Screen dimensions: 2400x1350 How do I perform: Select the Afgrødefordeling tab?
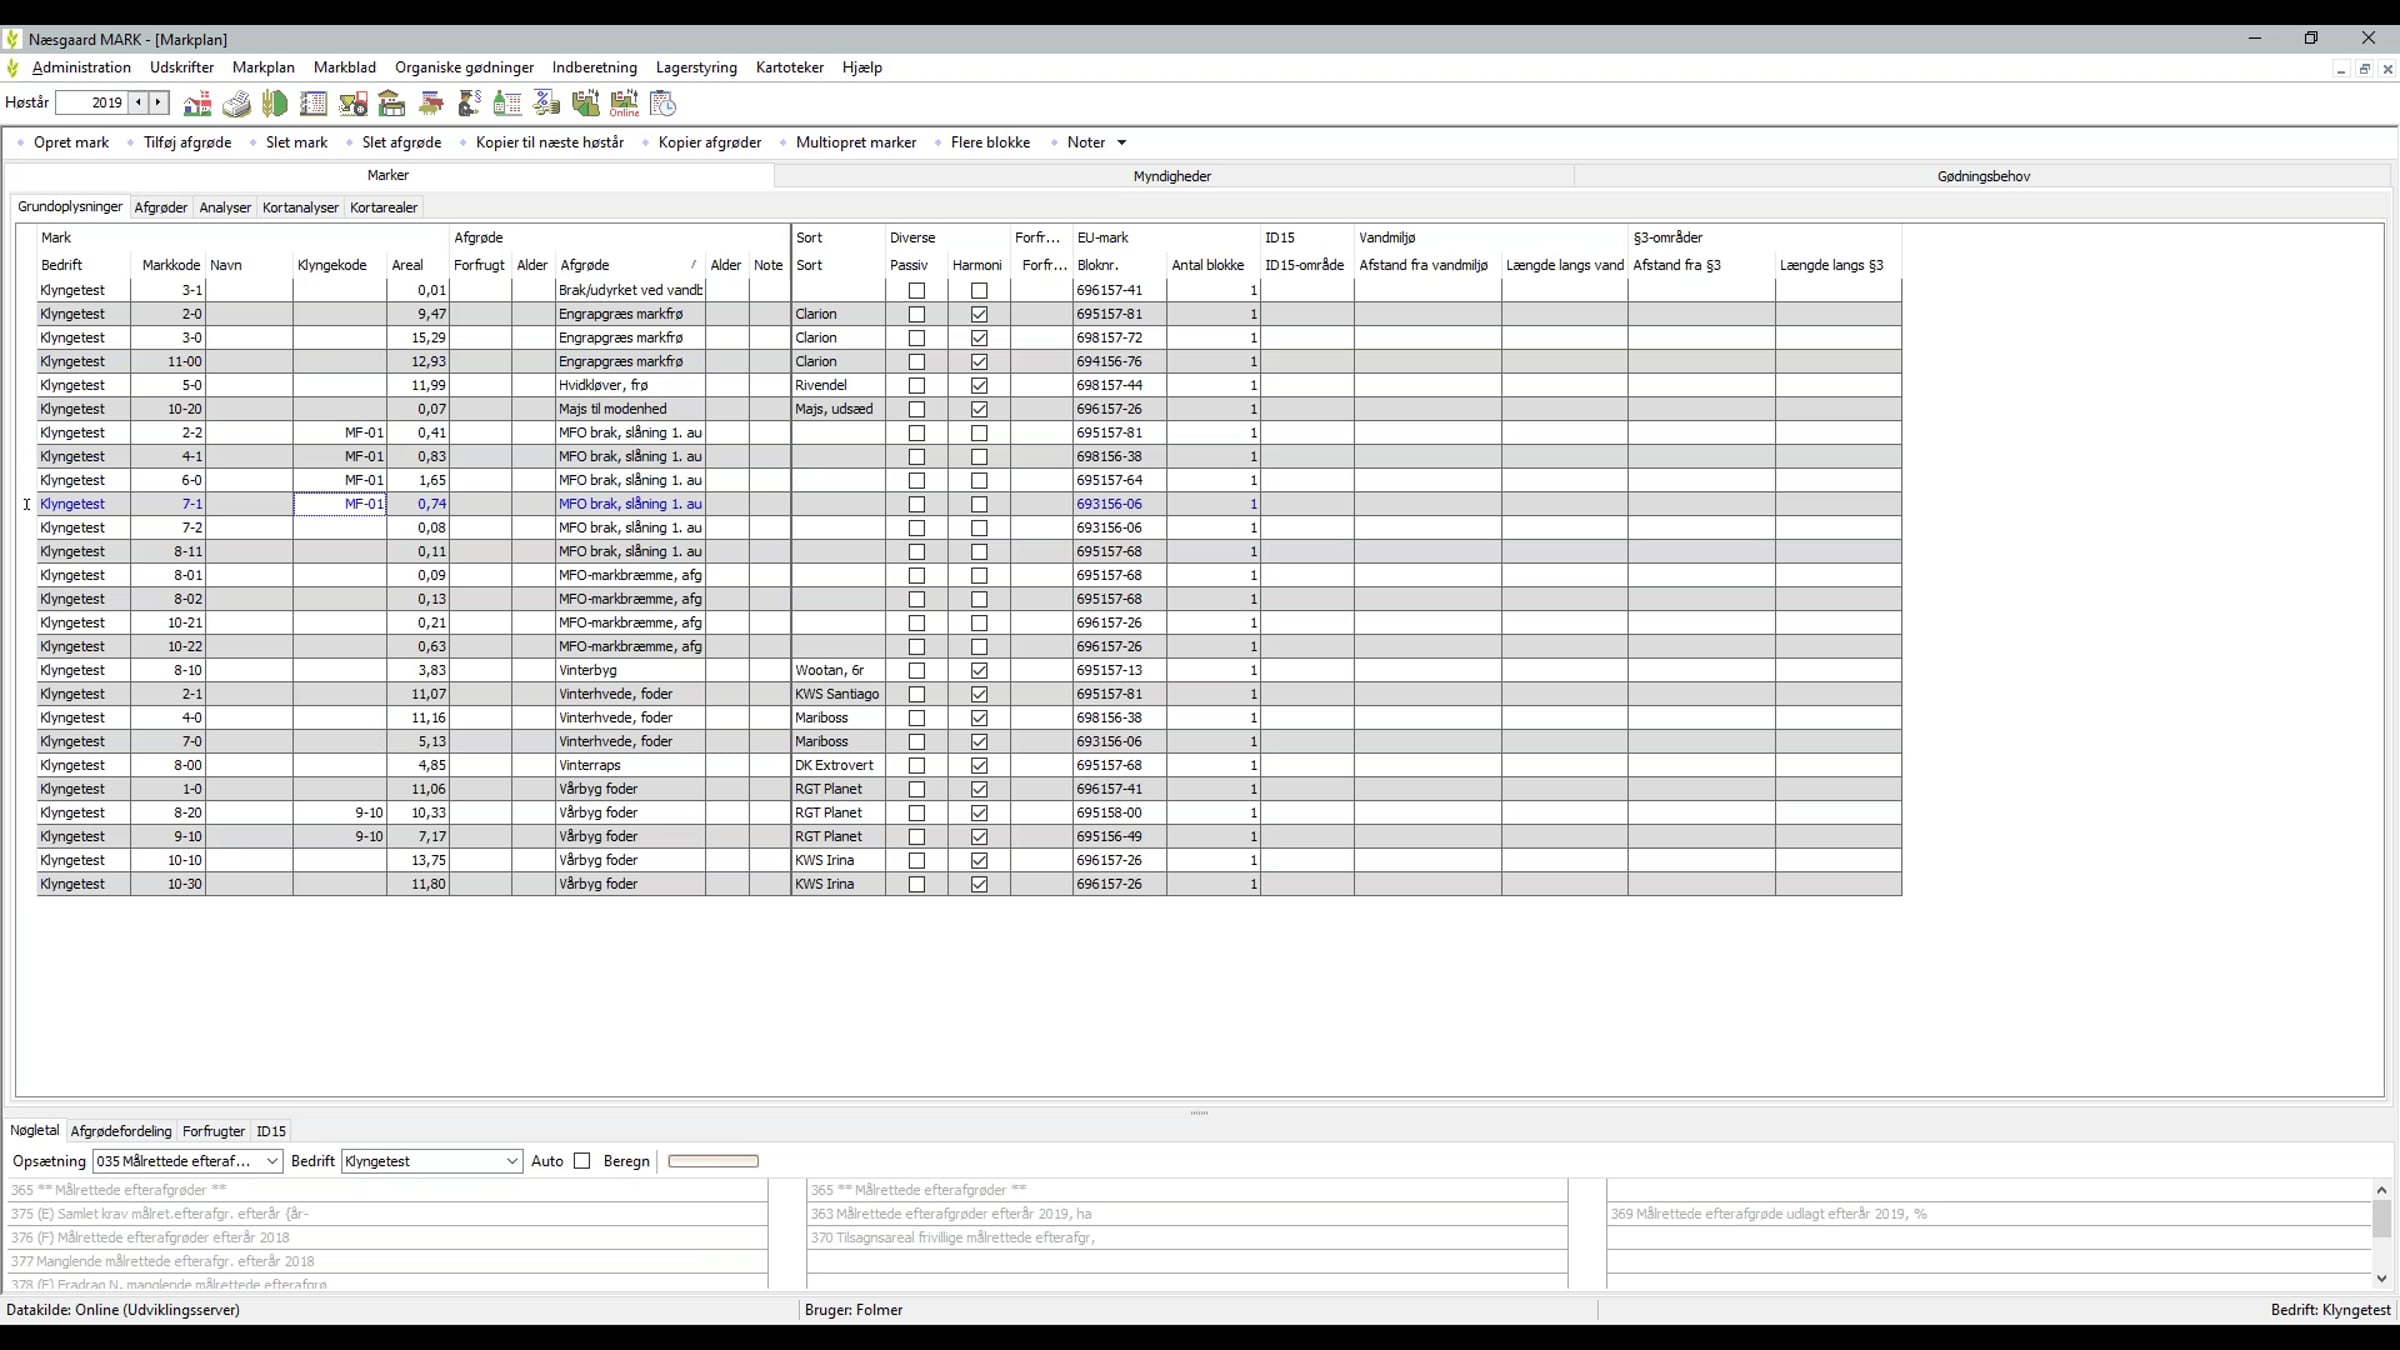coord(121,1131)
